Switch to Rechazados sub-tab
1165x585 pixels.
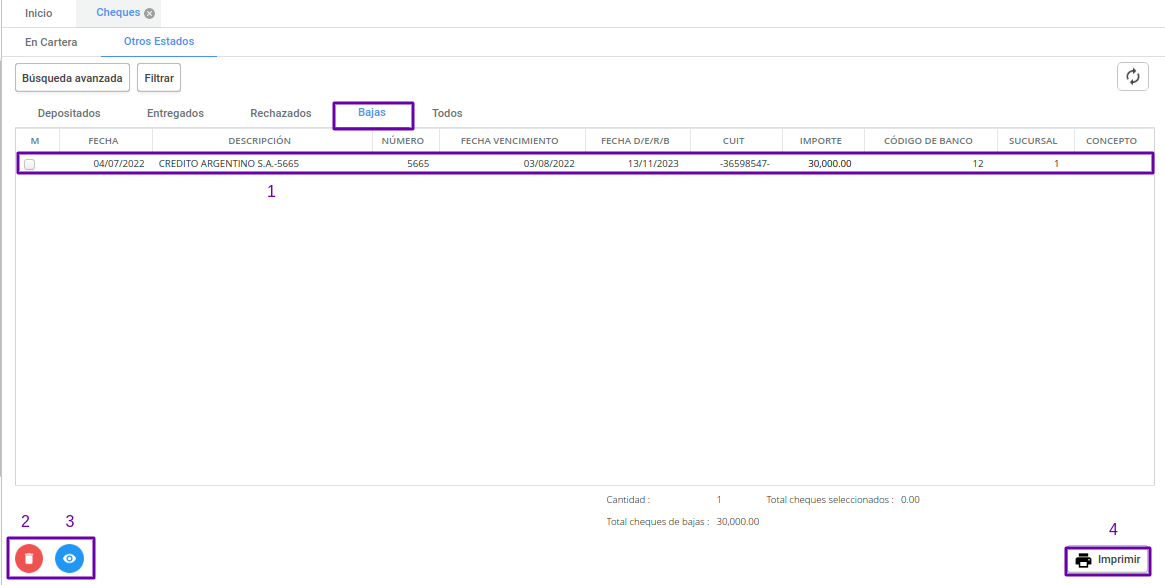(x=281, y=114)
